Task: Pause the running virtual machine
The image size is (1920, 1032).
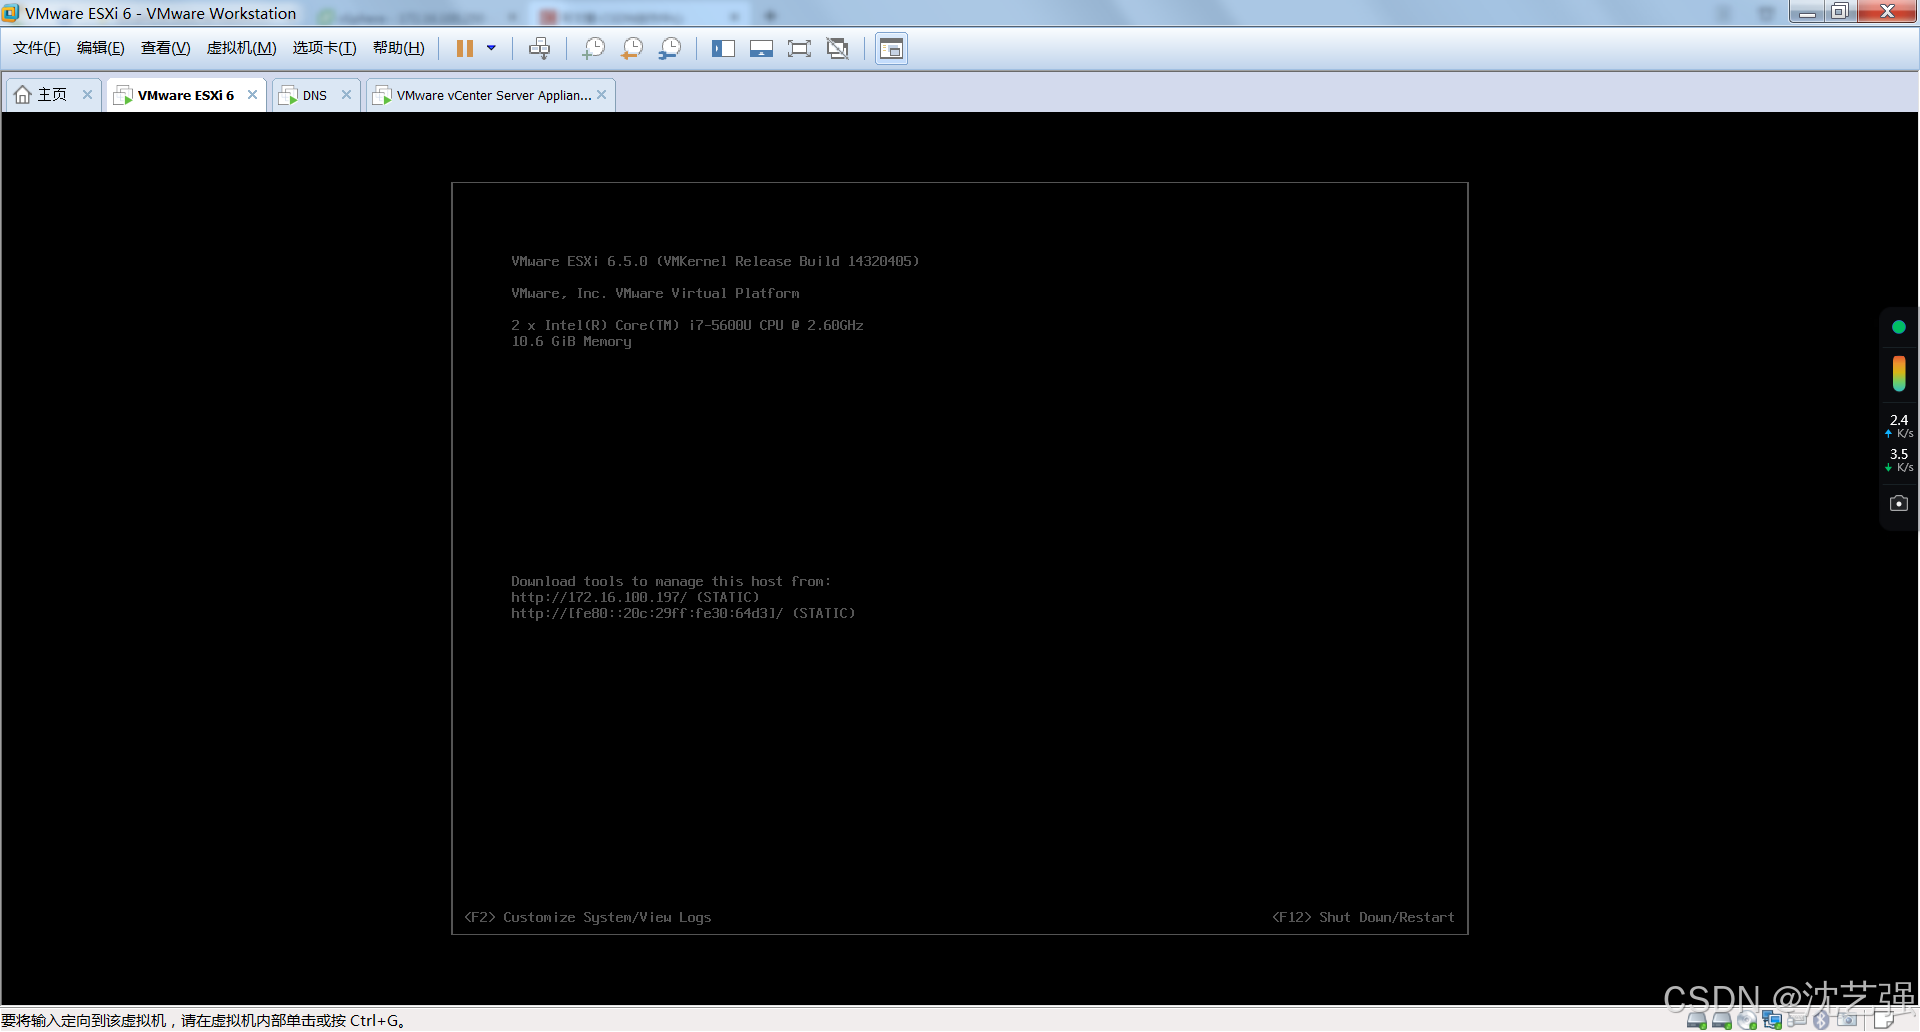Action: 465,48
